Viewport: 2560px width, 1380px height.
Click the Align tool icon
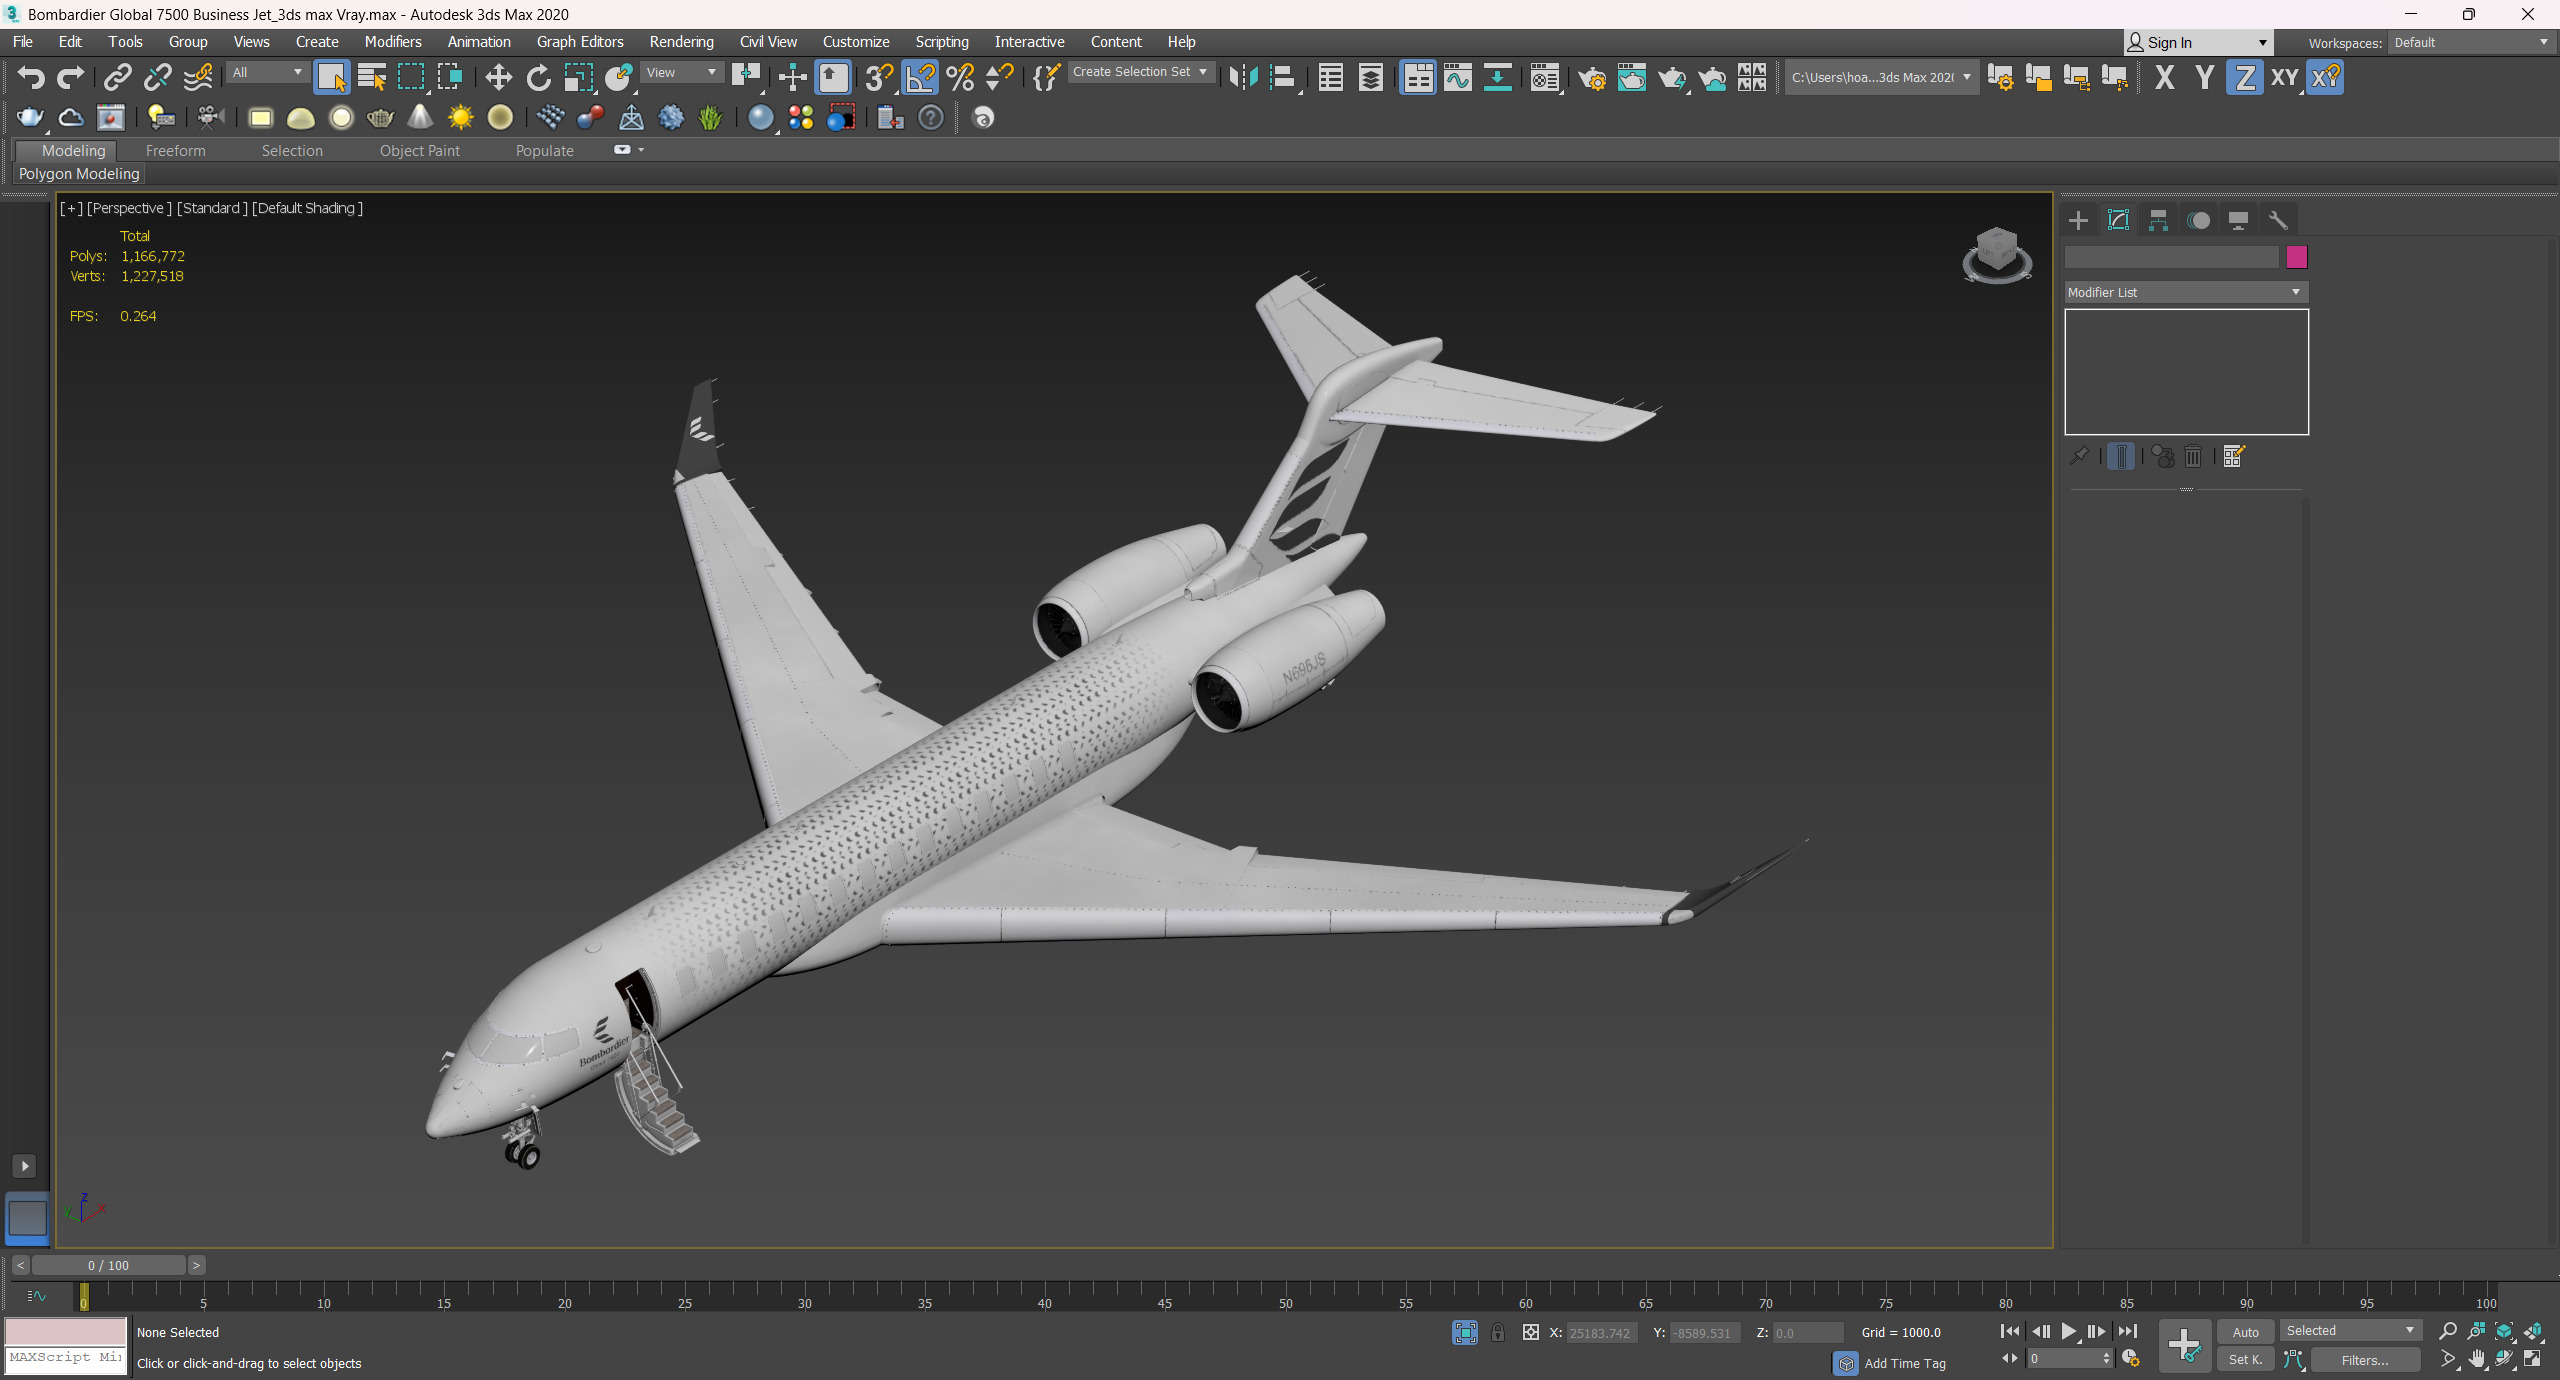click(x=1283, y=77)
